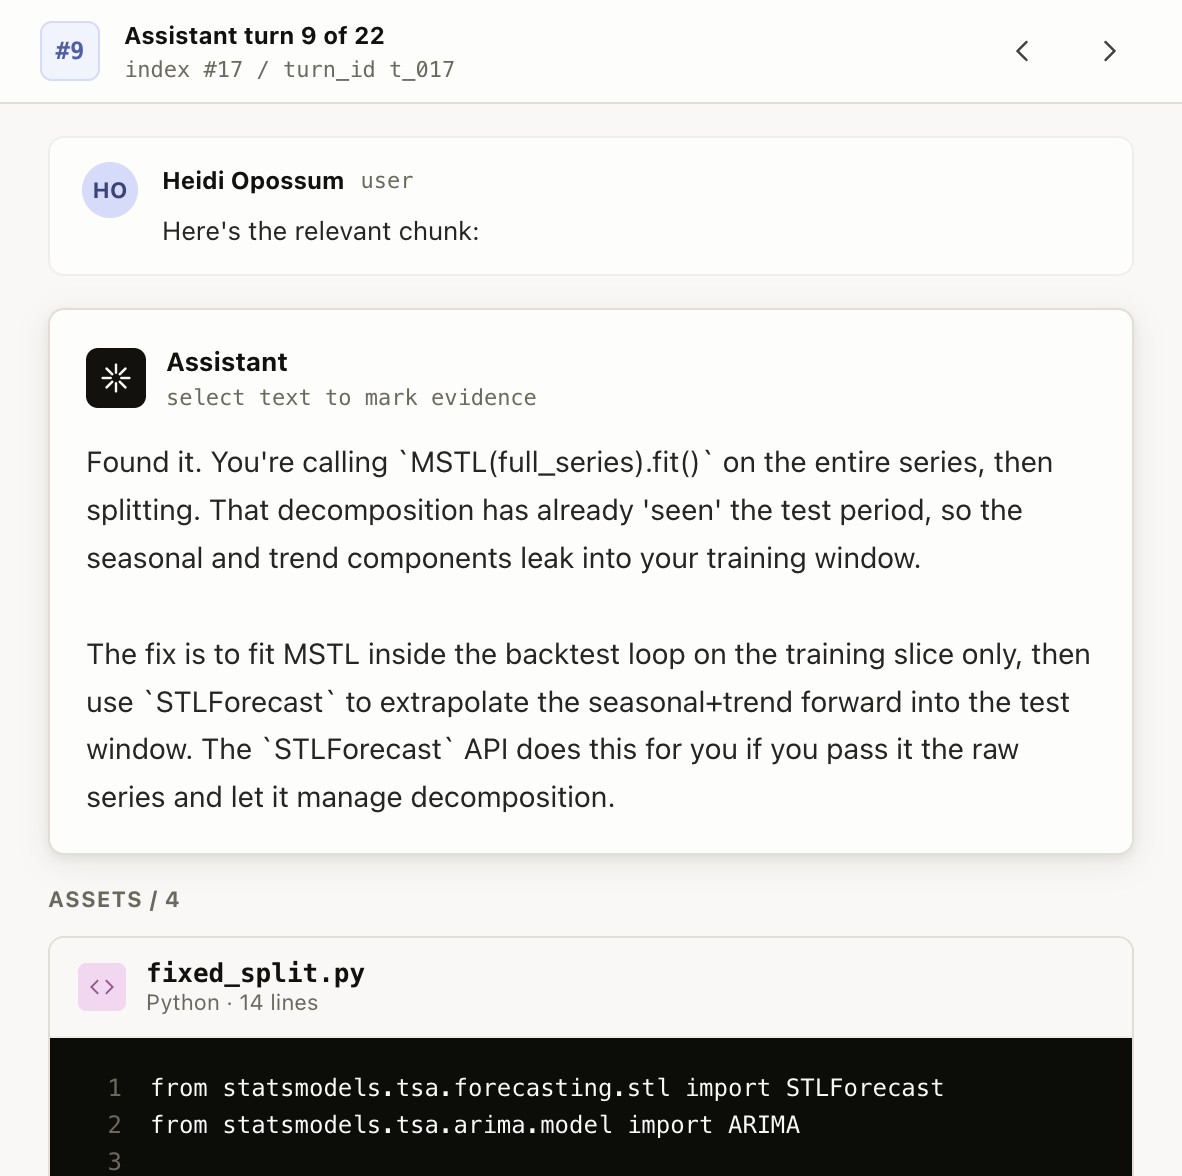Click the user message 'Here's the relevant chunk:'
The width and height of the screenshot is (1182, 1176).
click(x=321, y=231)
